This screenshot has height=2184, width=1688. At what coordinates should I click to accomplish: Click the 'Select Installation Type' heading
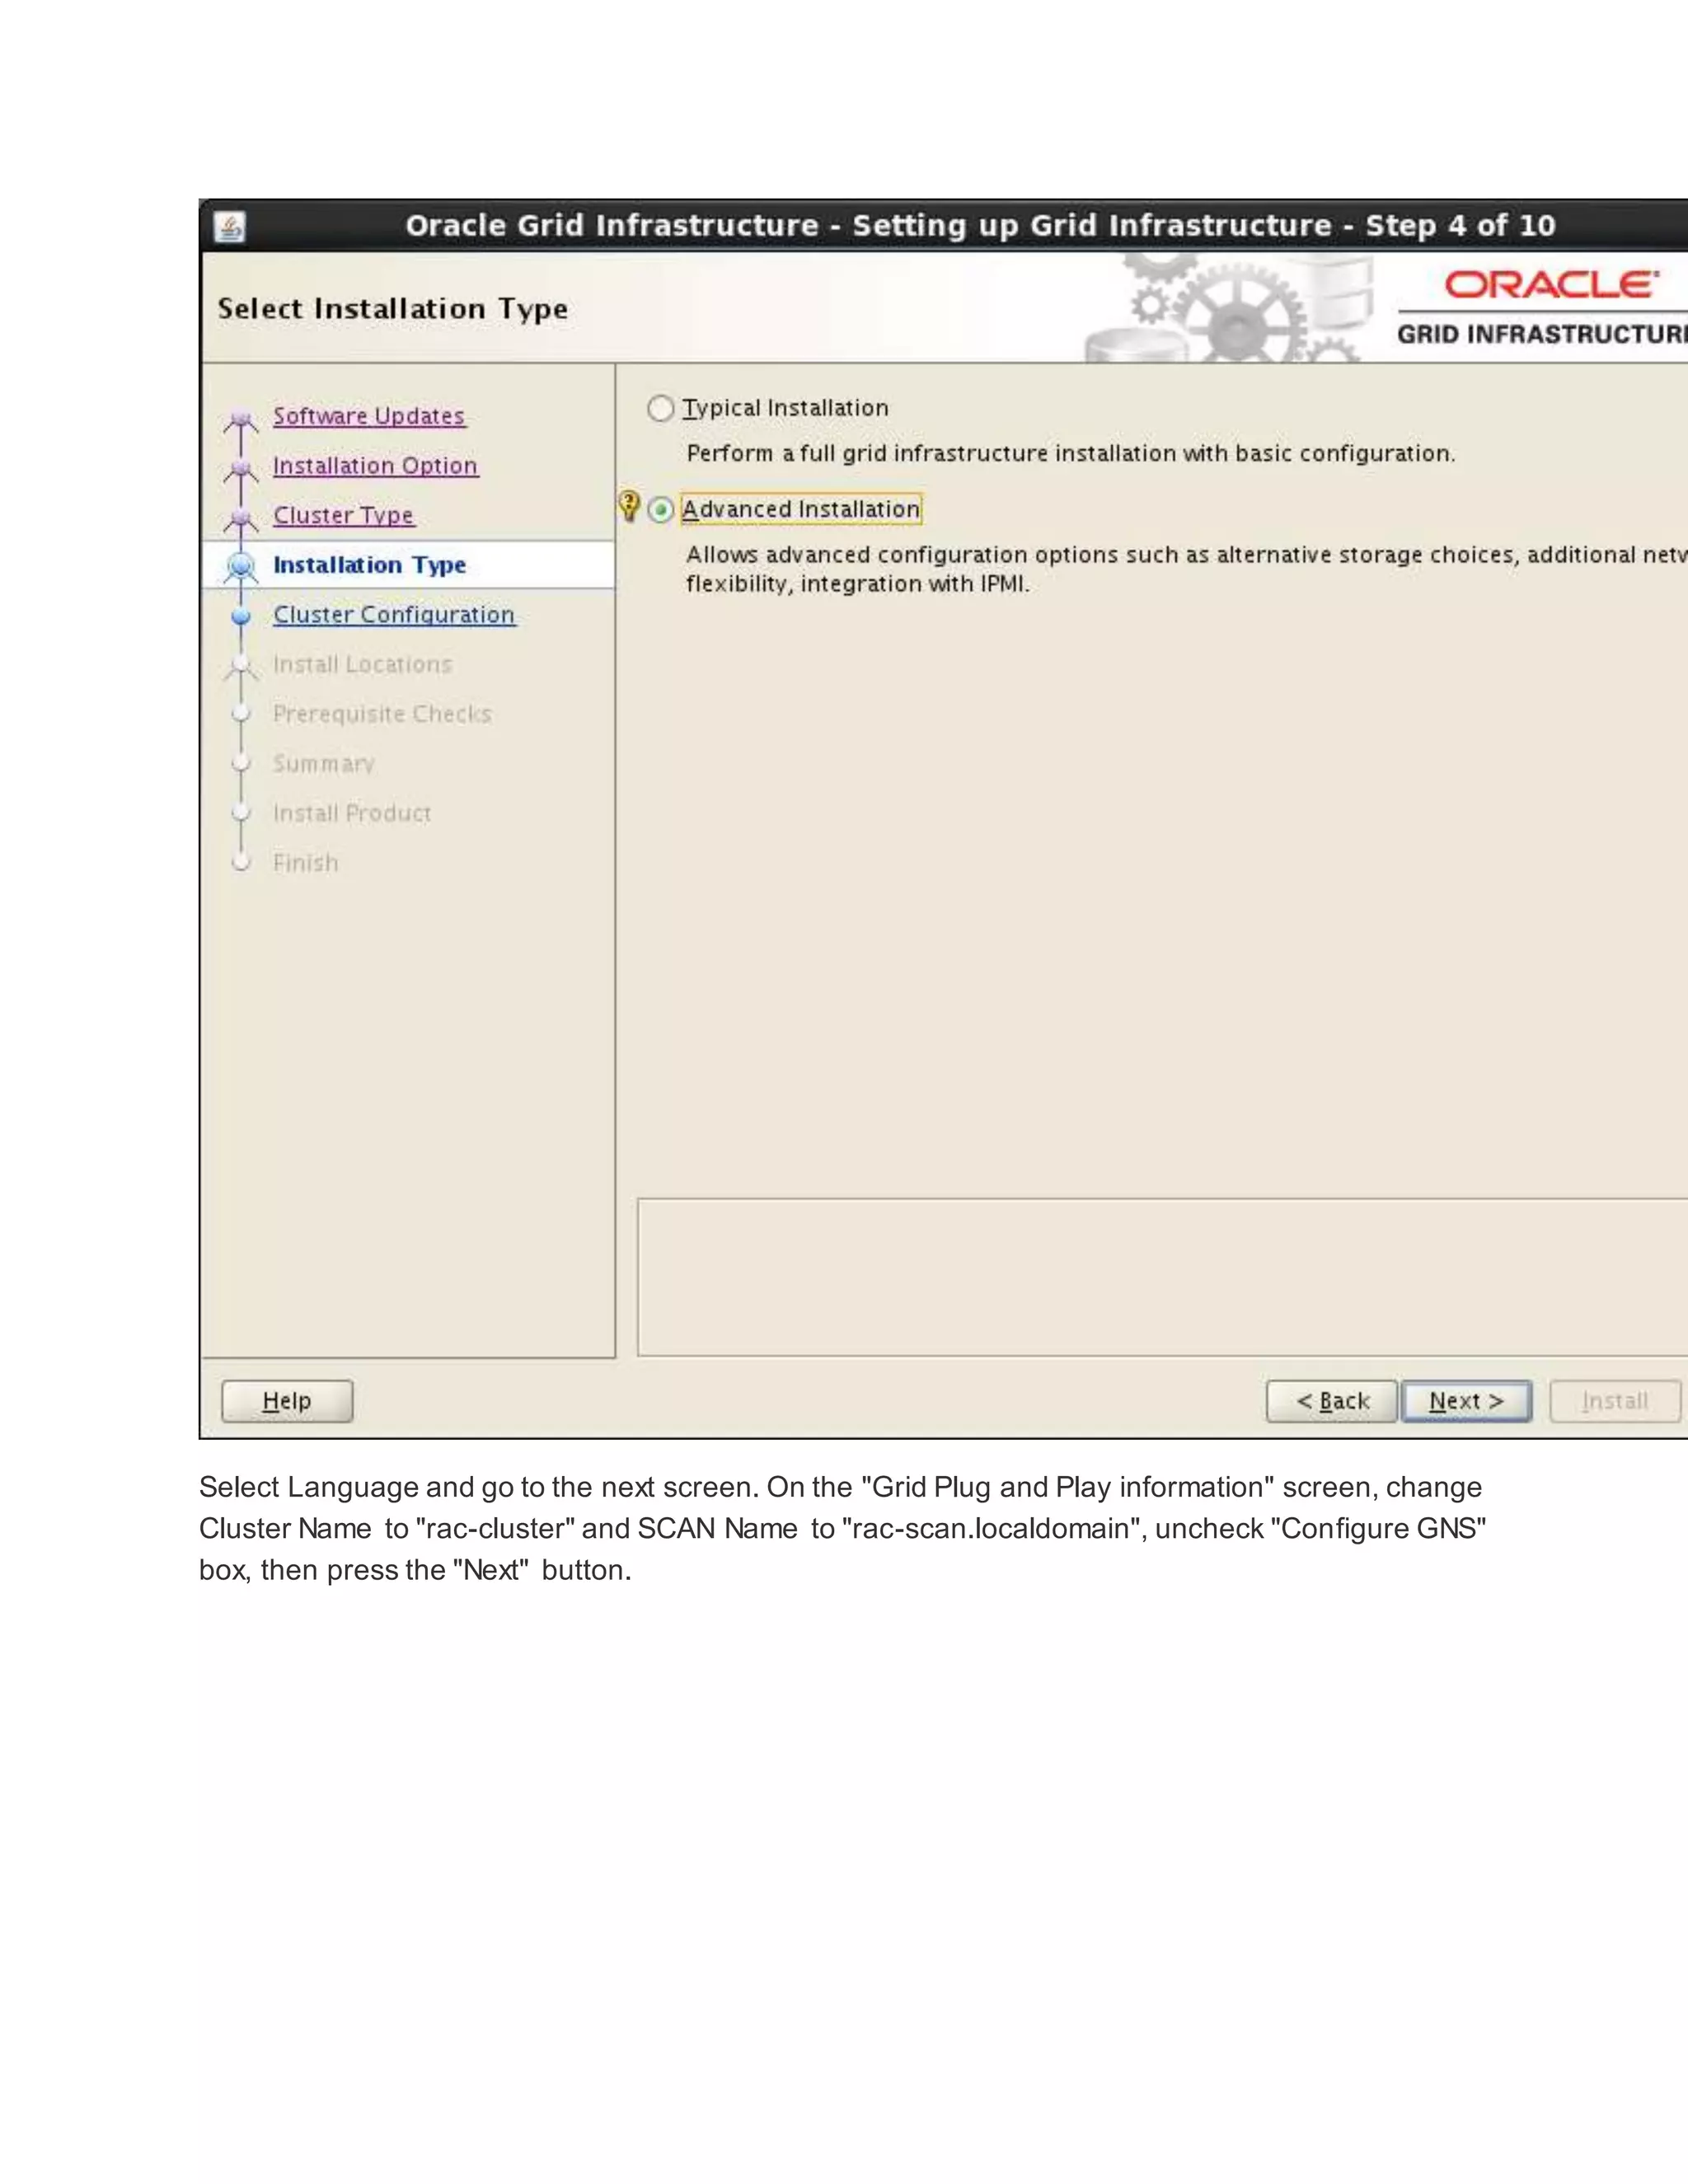point(393,309)
